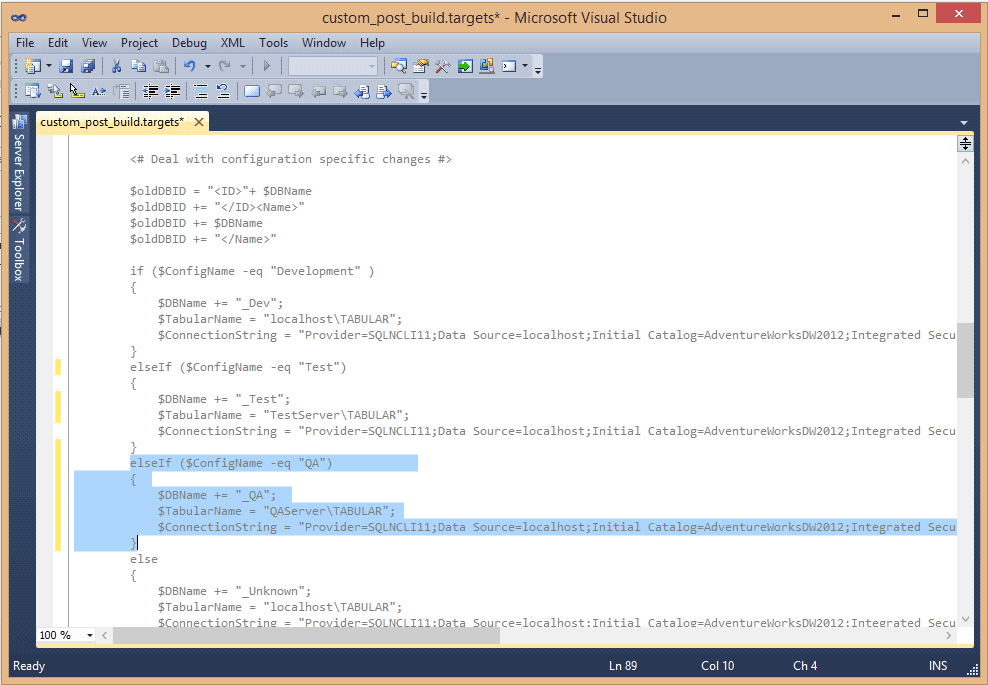The image size is (988, 685).
Task: Click the horizontal scrollbar left arrow
Action: pyautogui.click(x=105, y=636)
